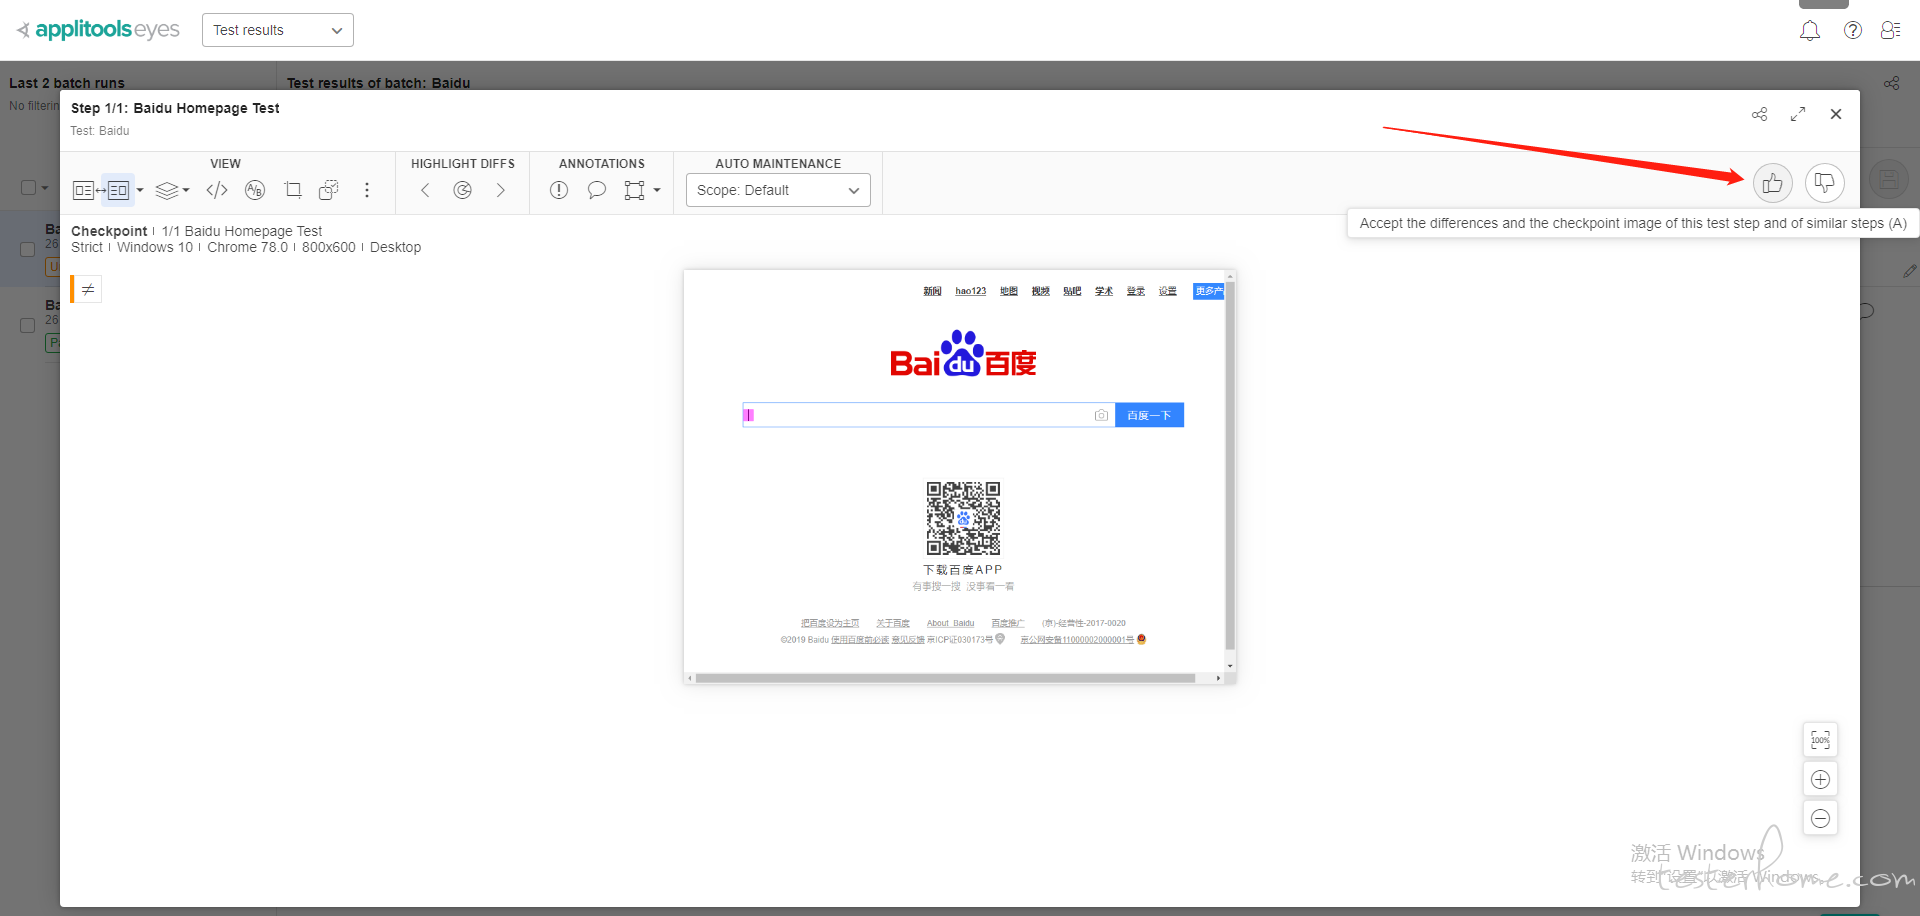Click the Baidu checkpoint screenshot thumbnail

(960, 477)
